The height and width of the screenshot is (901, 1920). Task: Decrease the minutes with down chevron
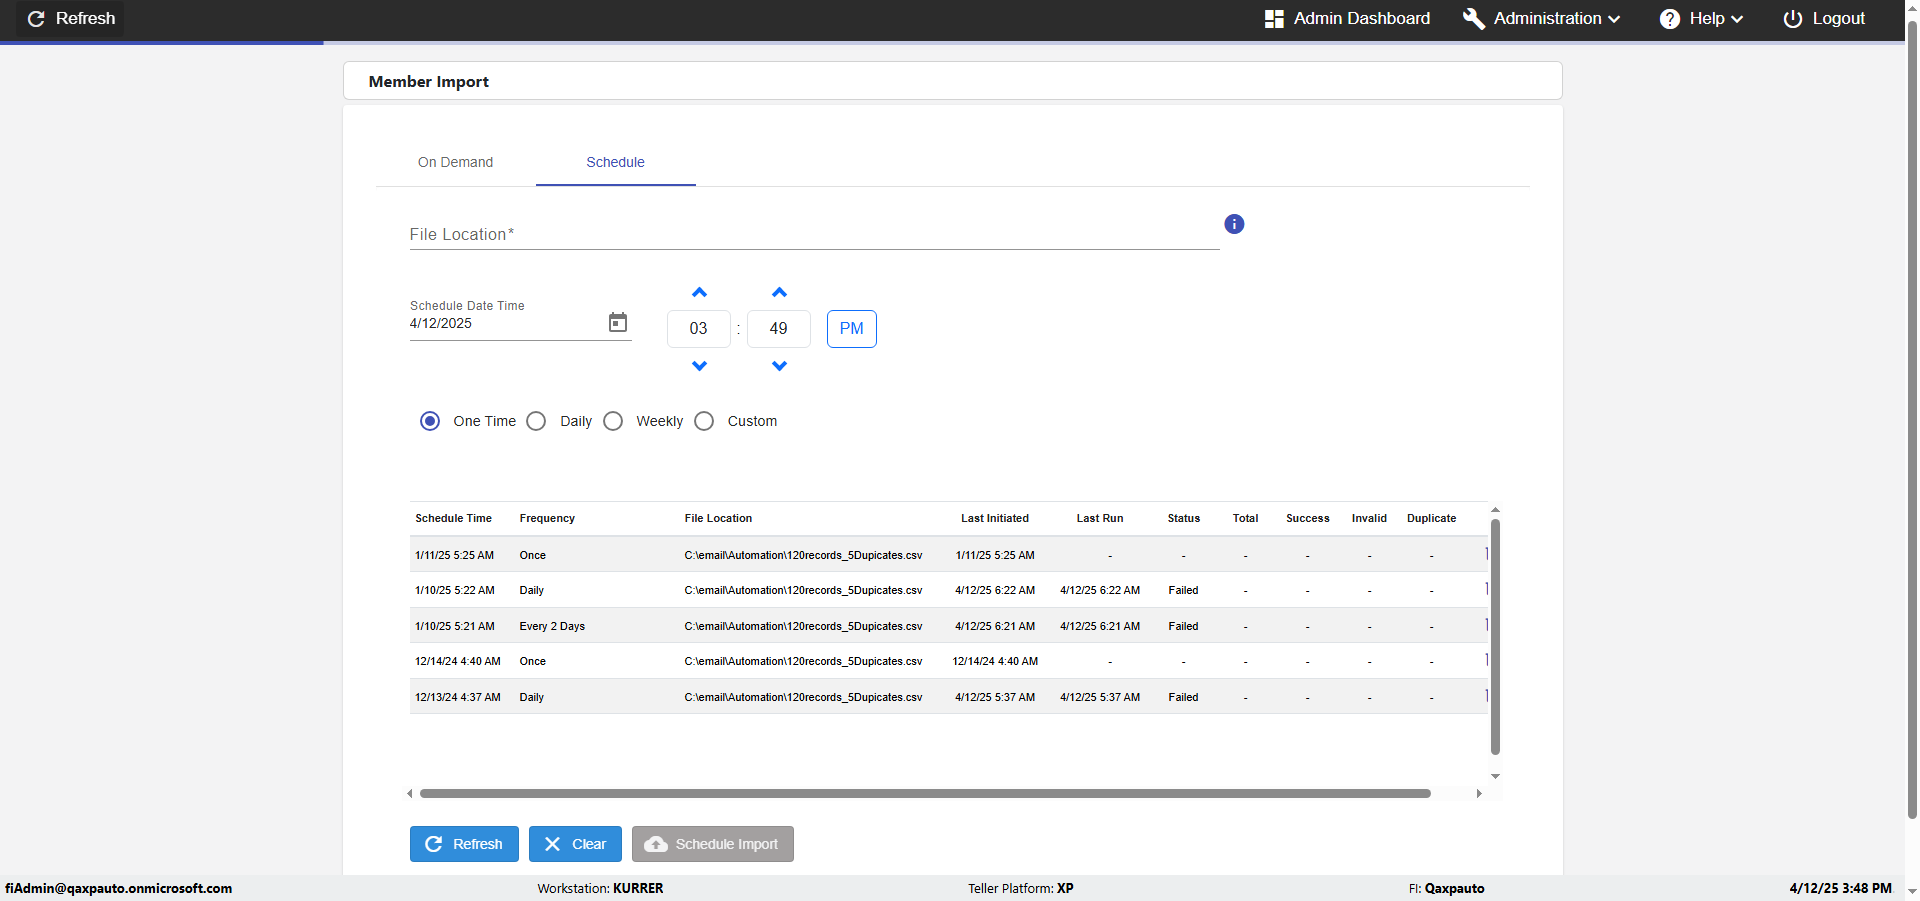779,366
